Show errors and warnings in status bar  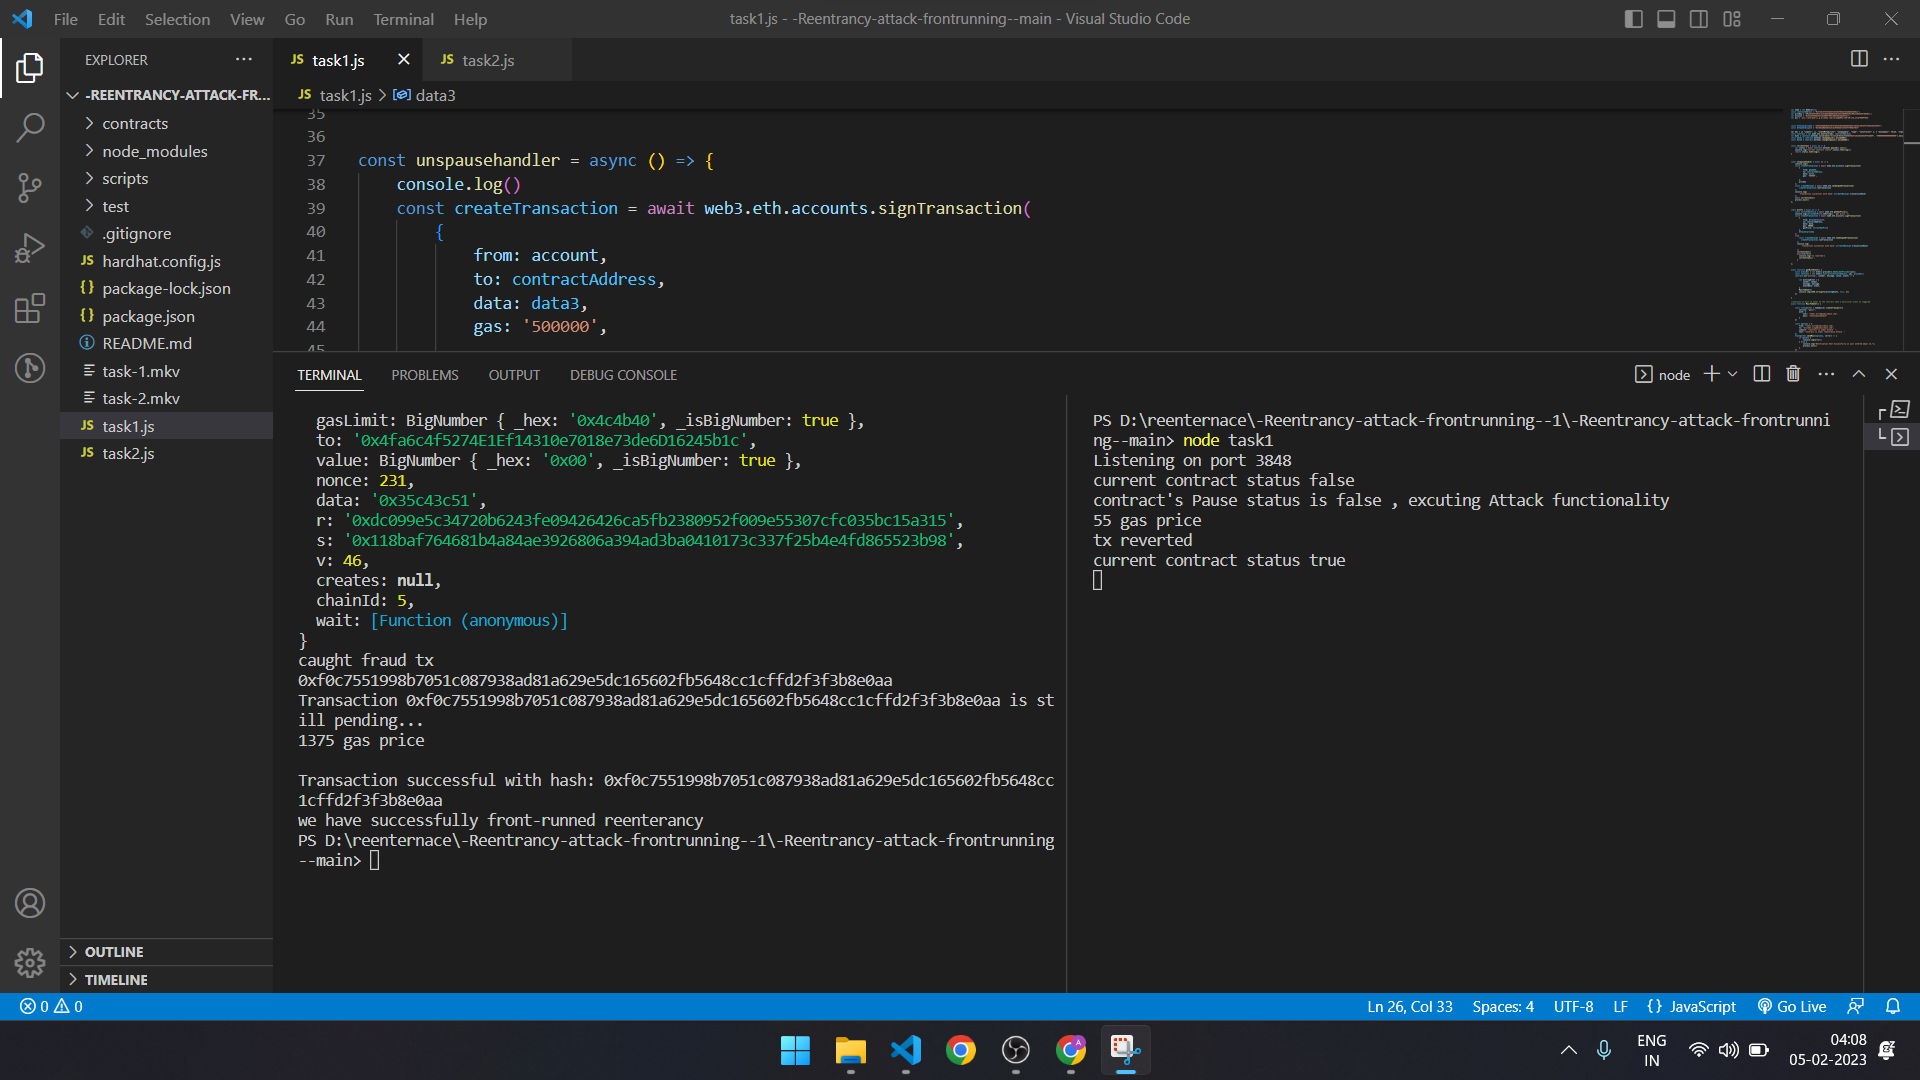(51, 1006)
